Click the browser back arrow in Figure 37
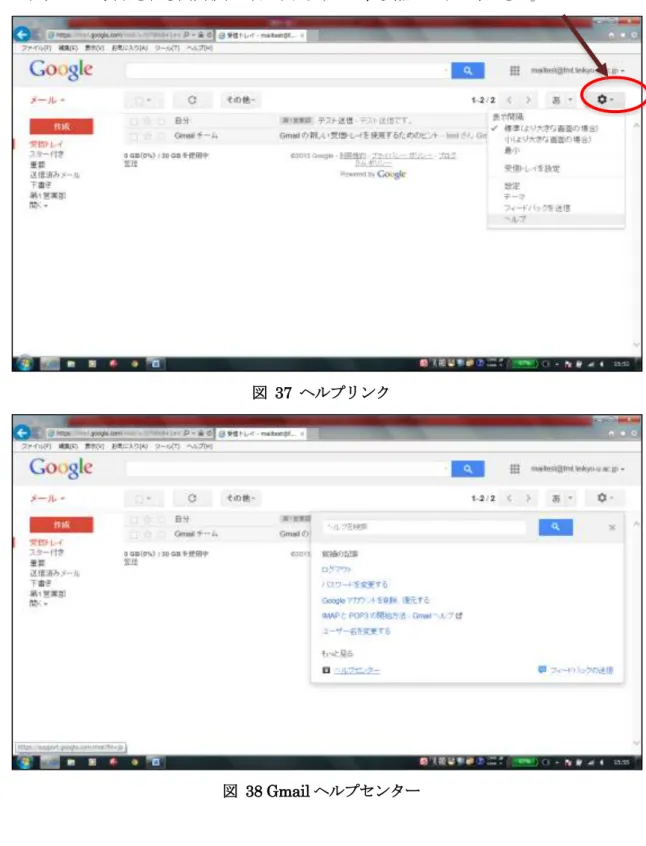Image resolution: width=646 pixels, height=846 pixels. click(x=22, y=35)
